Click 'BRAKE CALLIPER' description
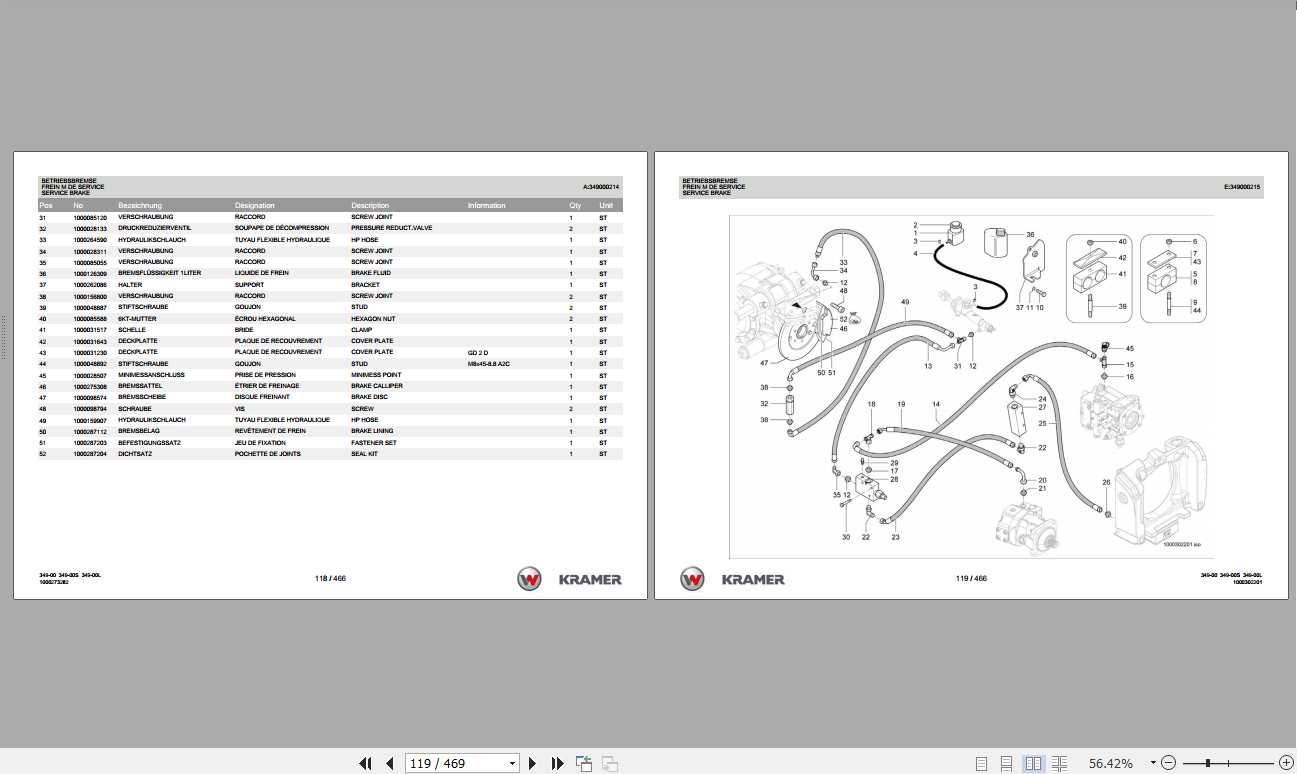The height and width of the screenshot is (774, 1297). point(377,386)
